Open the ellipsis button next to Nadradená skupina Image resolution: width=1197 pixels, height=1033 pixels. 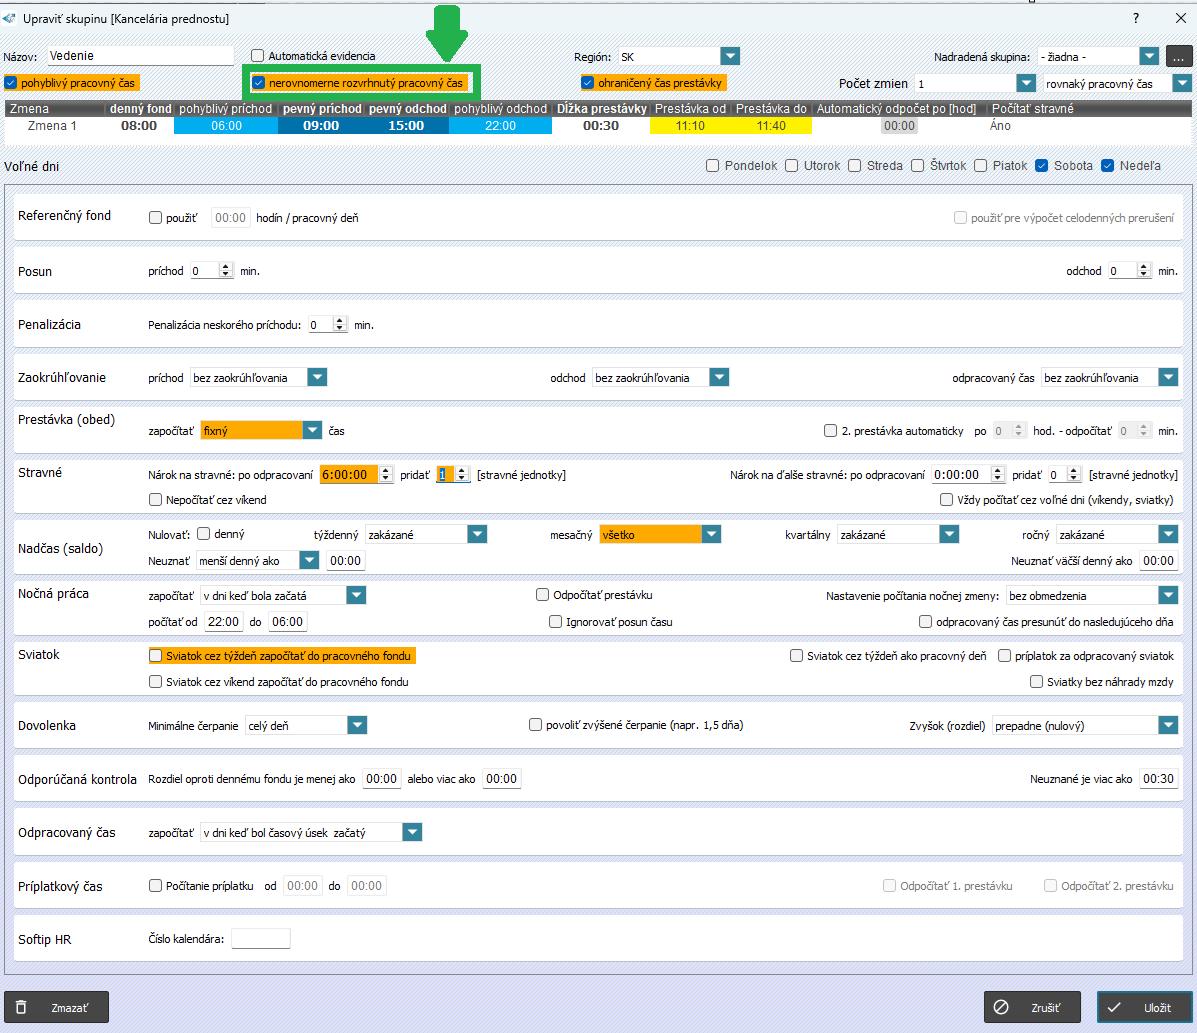(1180, 57)
